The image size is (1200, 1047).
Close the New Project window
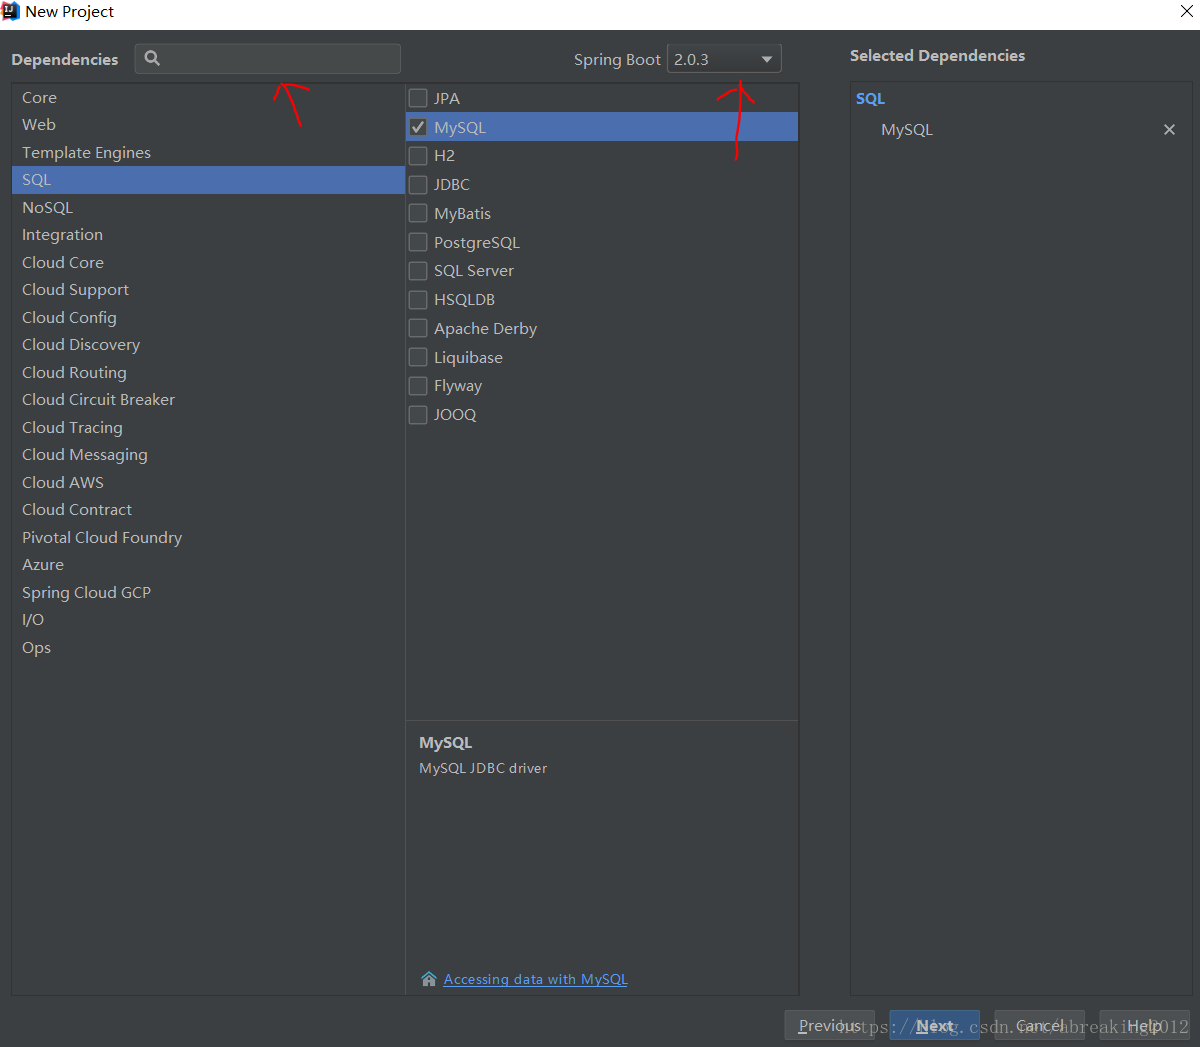click(1186, 11)
